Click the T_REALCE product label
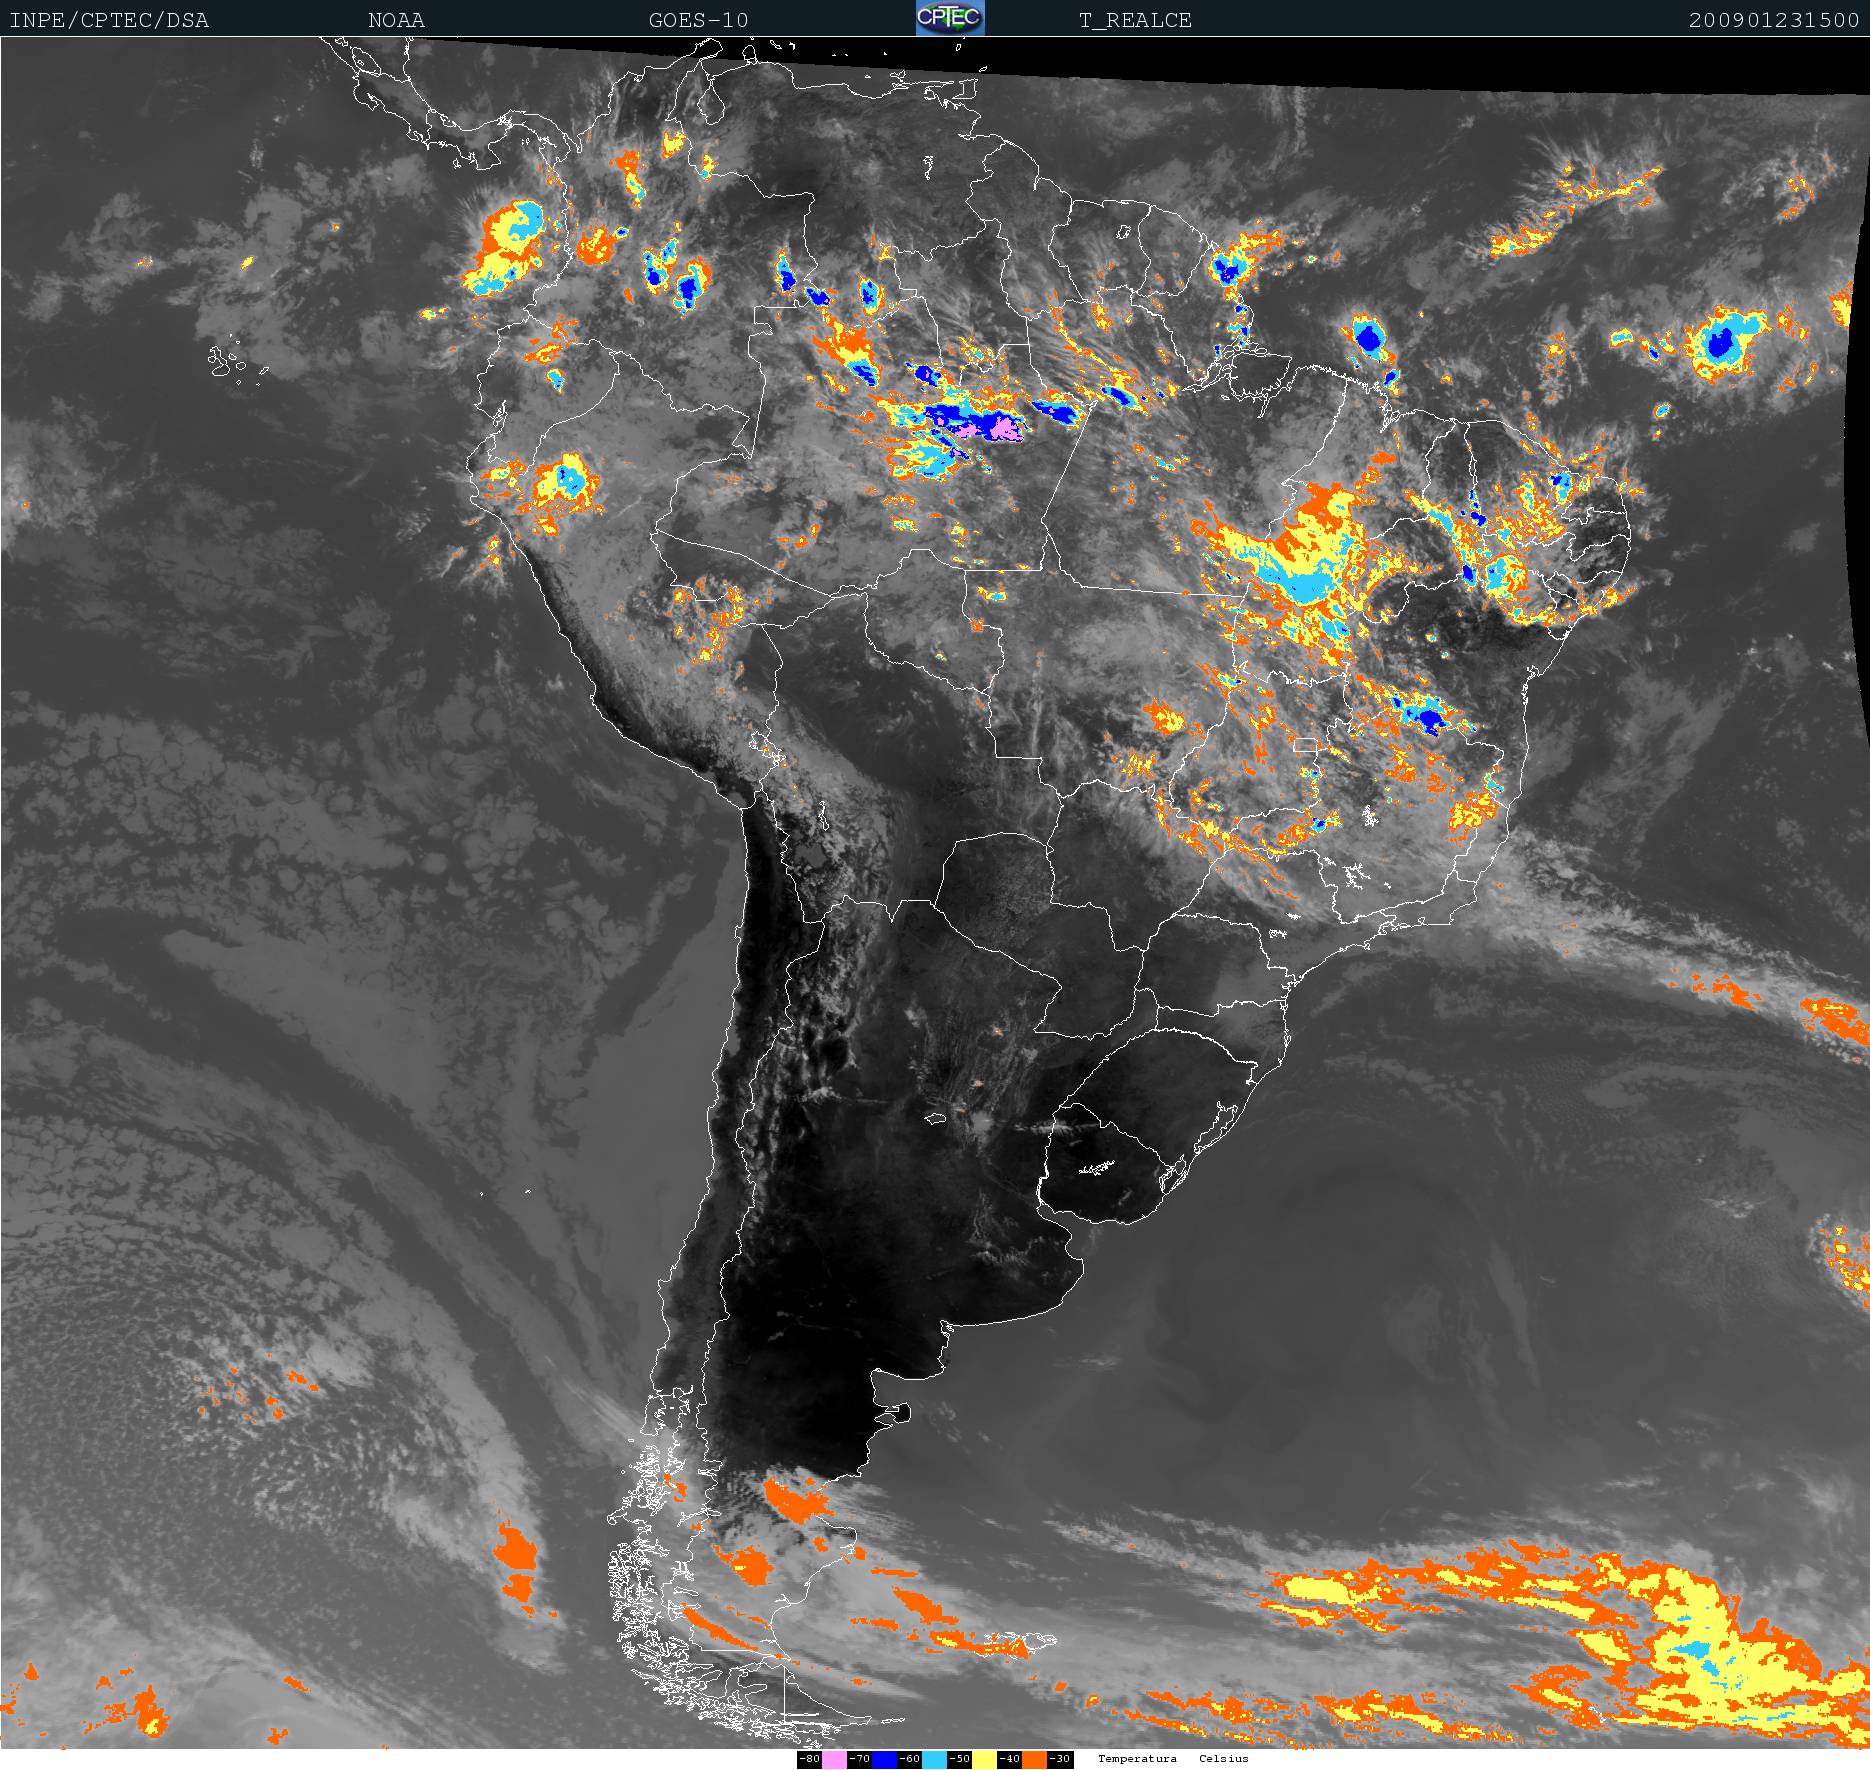Screen dimensions: 1870x1770 pyautogui.click(x=1135, y=20)
